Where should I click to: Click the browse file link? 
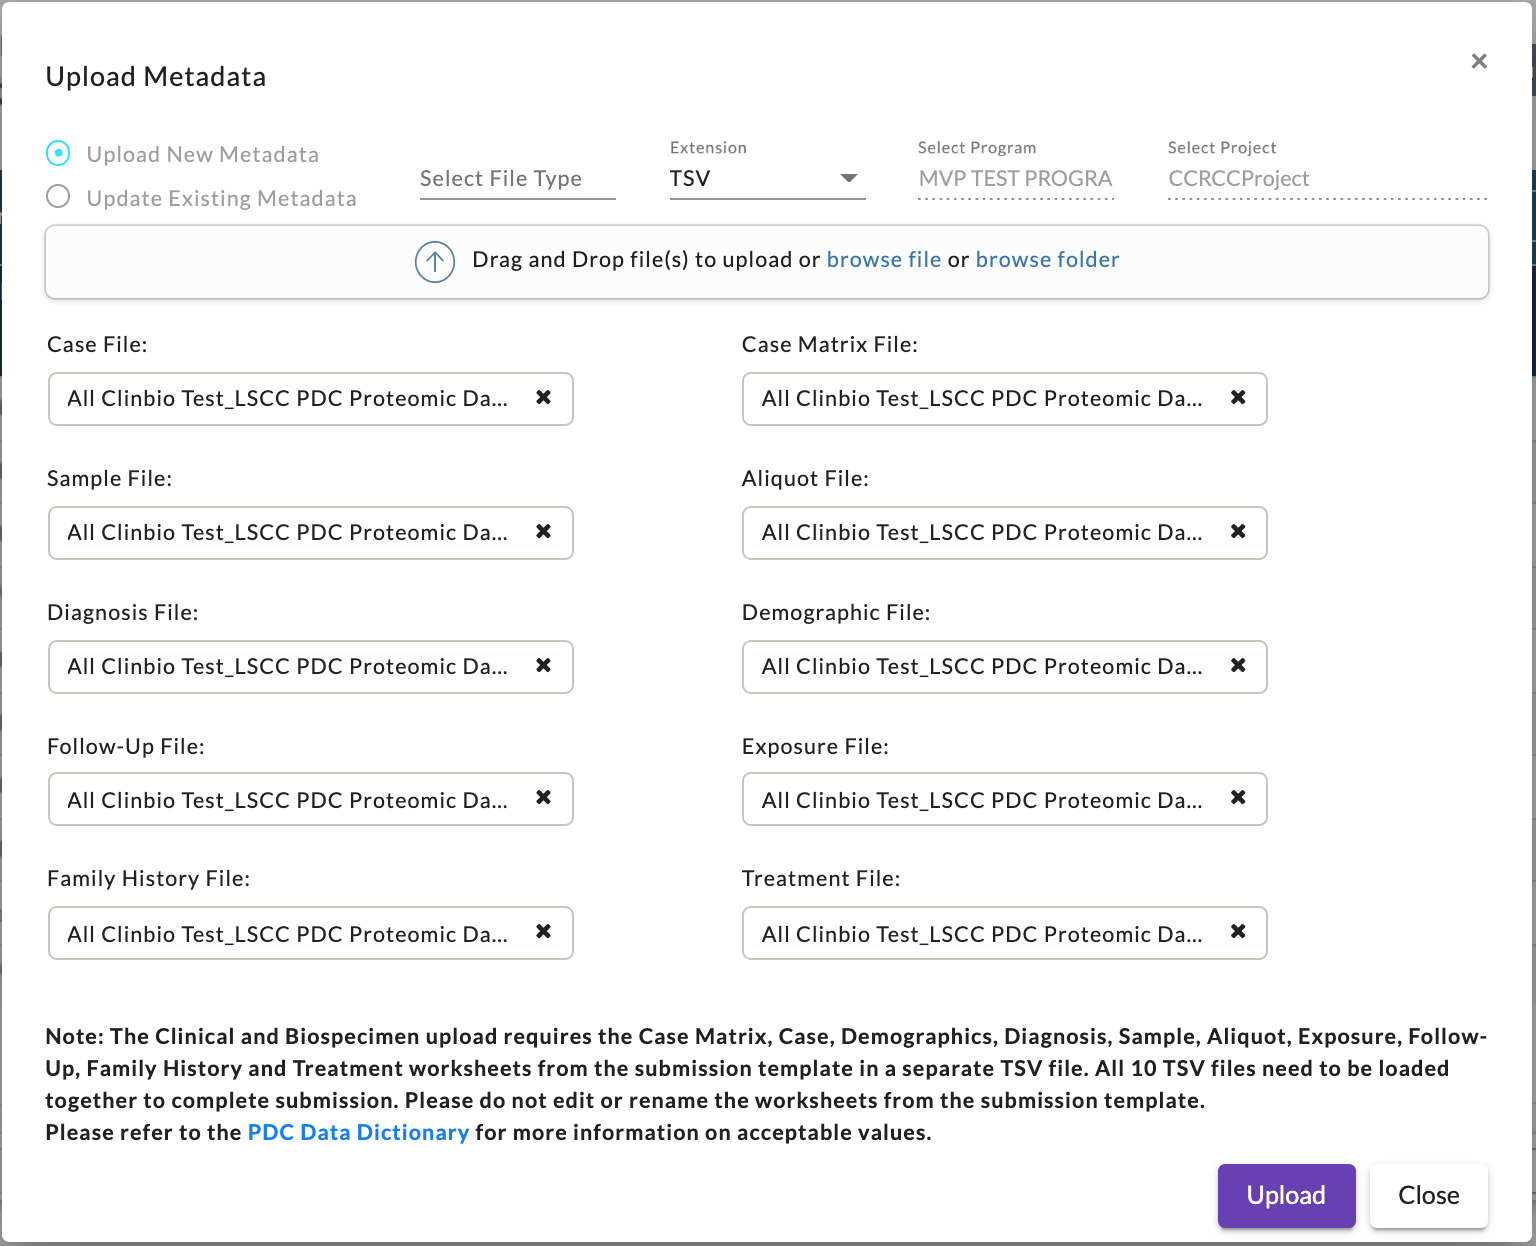883,260
